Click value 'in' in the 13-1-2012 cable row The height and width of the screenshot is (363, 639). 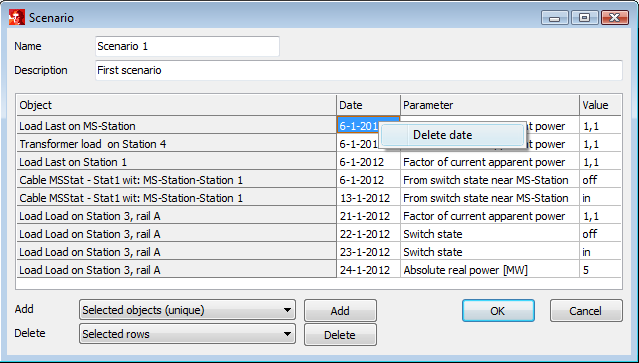pyautogui.click(x=601, y=198)
